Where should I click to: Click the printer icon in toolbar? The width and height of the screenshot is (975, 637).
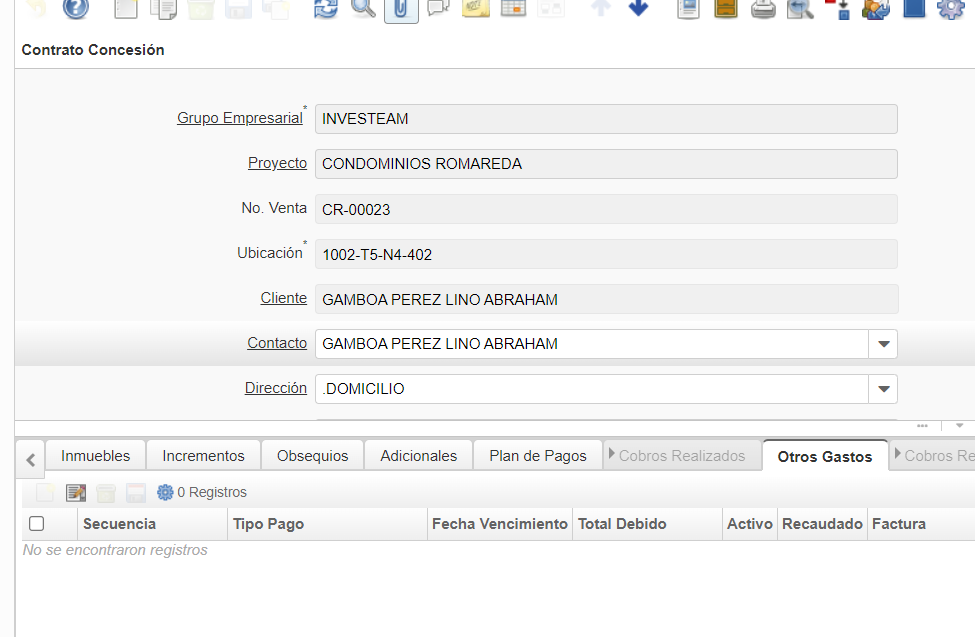click(x=763, y=9)
